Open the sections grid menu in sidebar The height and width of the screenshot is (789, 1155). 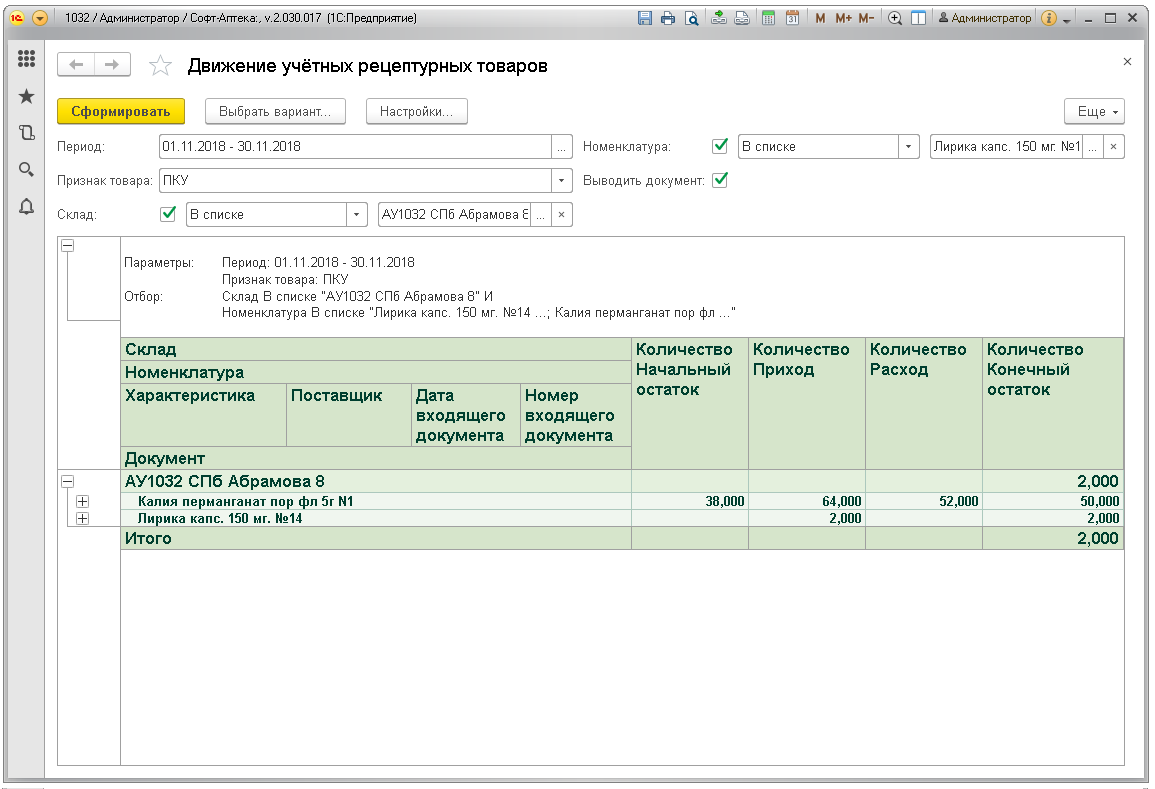click(27, 60)
